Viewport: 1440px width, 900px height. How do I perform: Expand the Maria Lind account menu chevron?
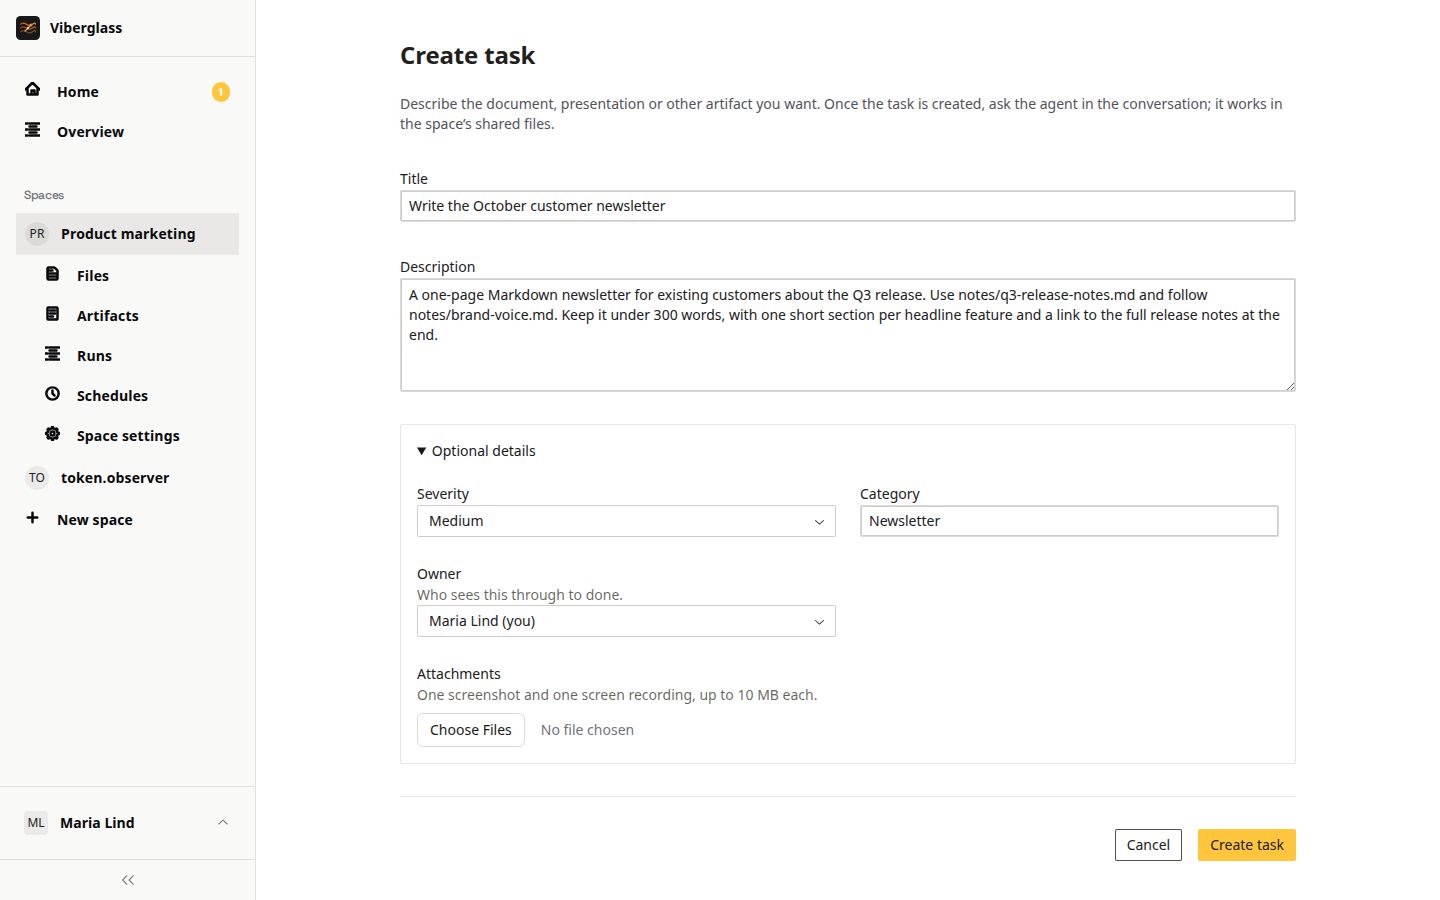click(x=223, y=823)
